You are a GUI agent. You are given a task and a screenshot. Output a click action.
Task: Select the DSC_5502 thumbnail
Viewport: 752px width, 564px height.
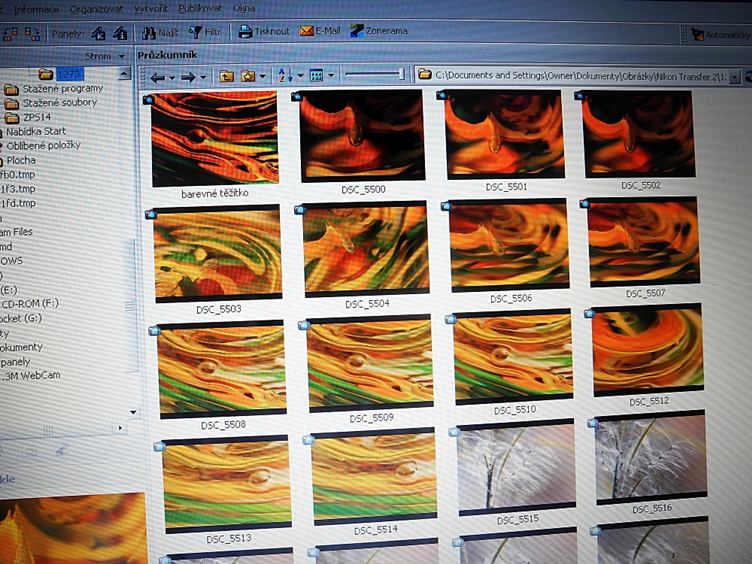(638, 134)
